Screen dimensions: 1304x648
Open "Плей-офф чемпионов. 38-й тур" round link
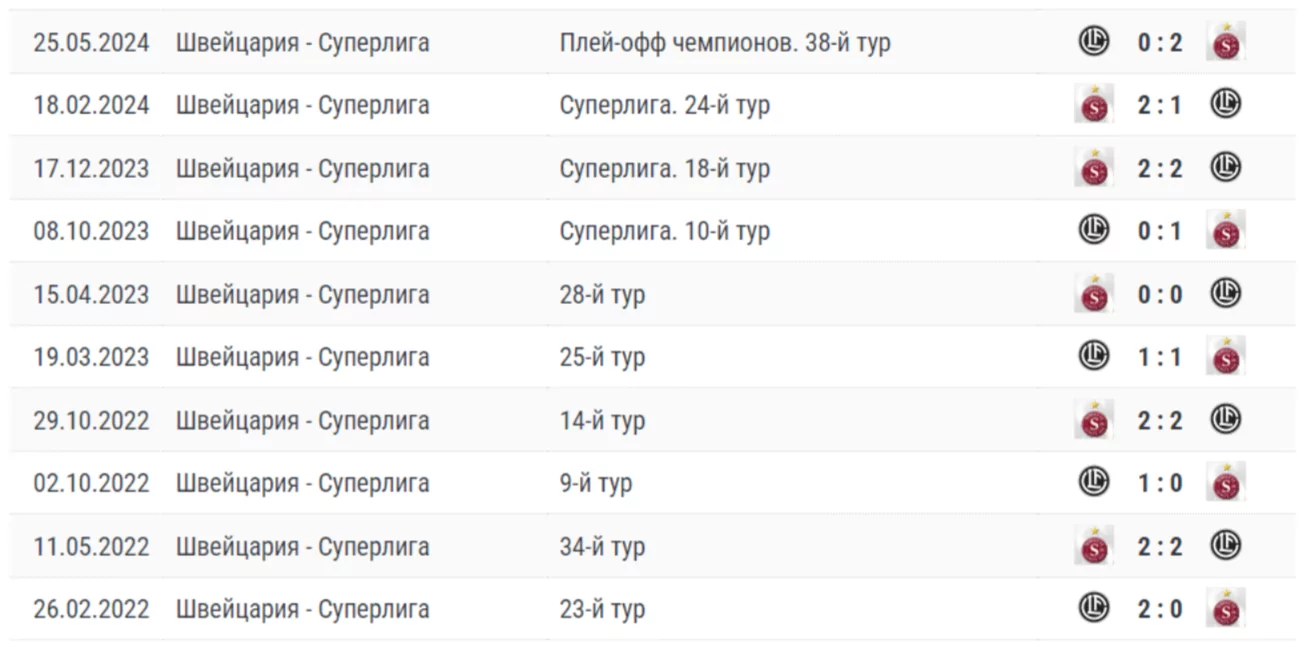pyautogui.click(x=724, y=43)
